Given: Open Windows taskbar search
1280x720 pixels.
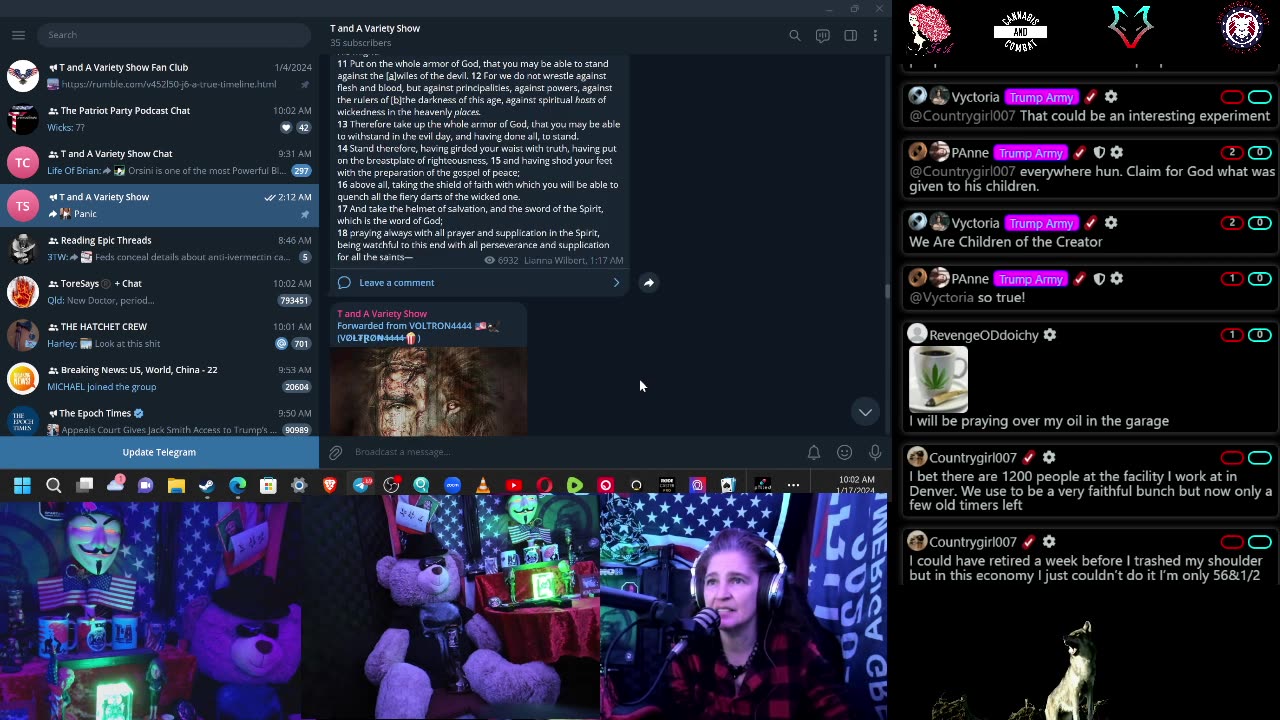Looking at the screenshot, I should pos(54,485).
